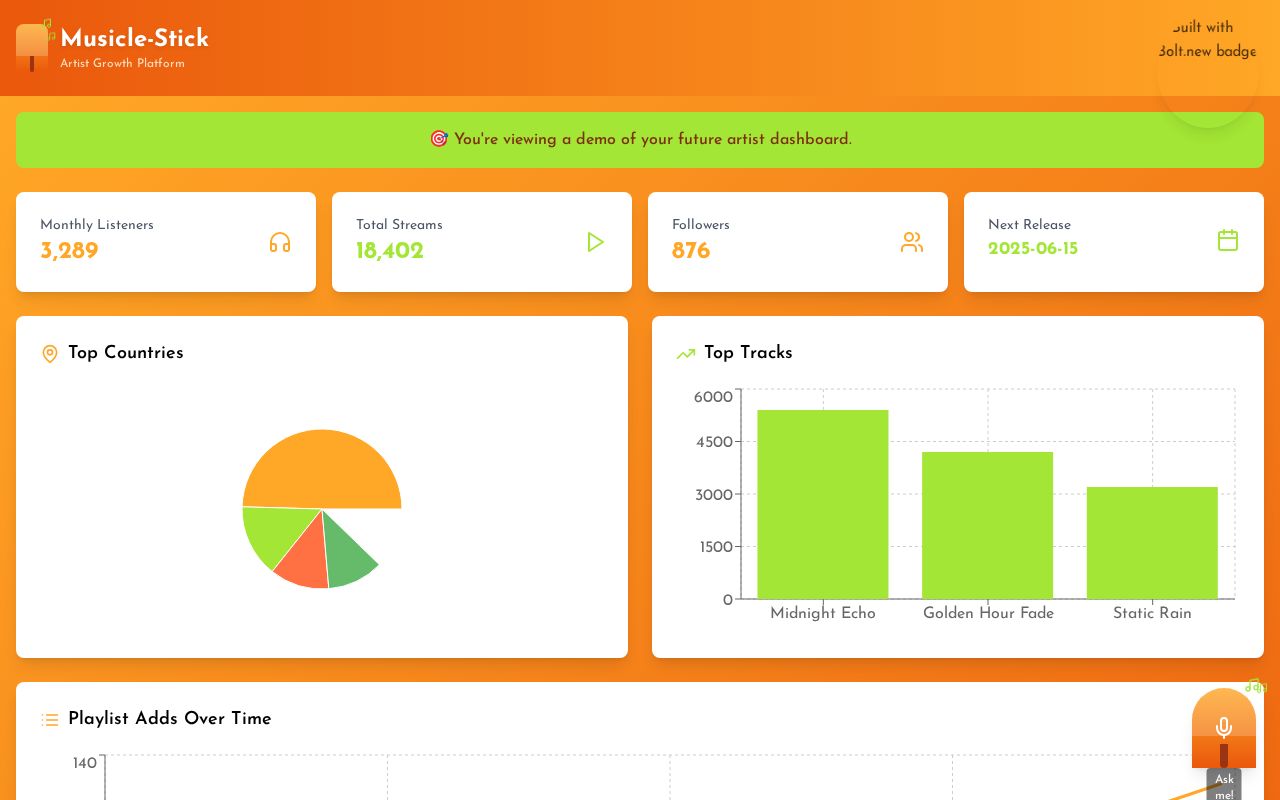Click the headphones icon in Monthly Listeners card
This screenshot has width=1280, height=800.
[280, 242]
